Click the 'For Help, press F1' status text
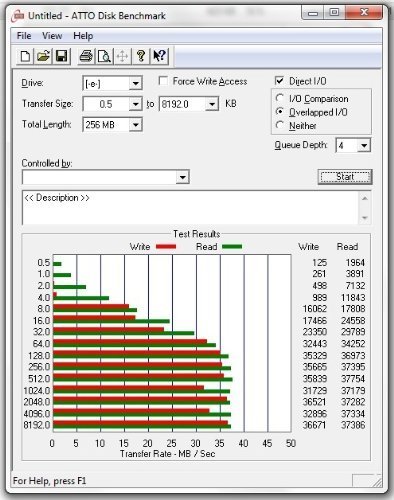 point(49,481)
